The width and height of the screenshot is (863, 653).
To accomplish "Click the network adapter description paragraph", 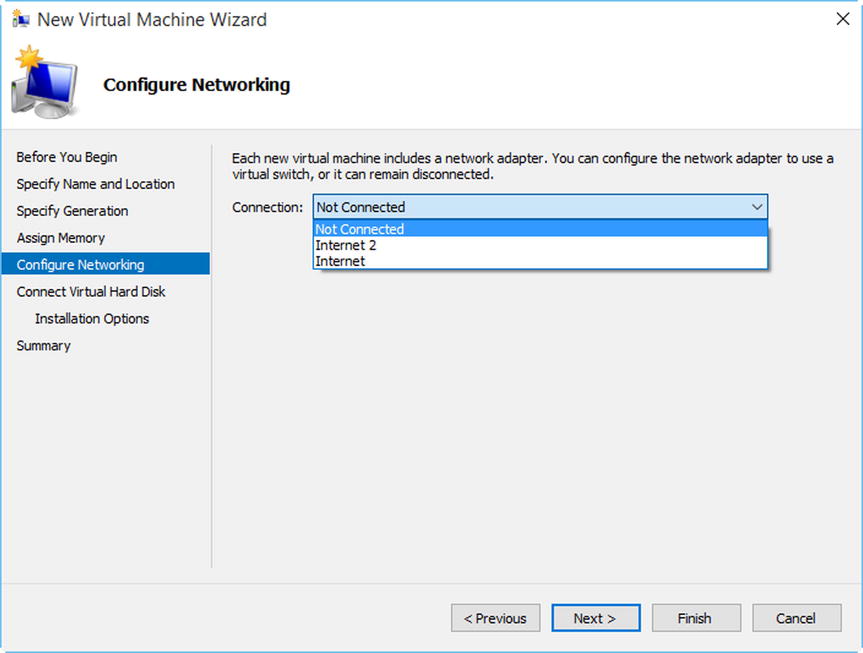I will [532, 166].
